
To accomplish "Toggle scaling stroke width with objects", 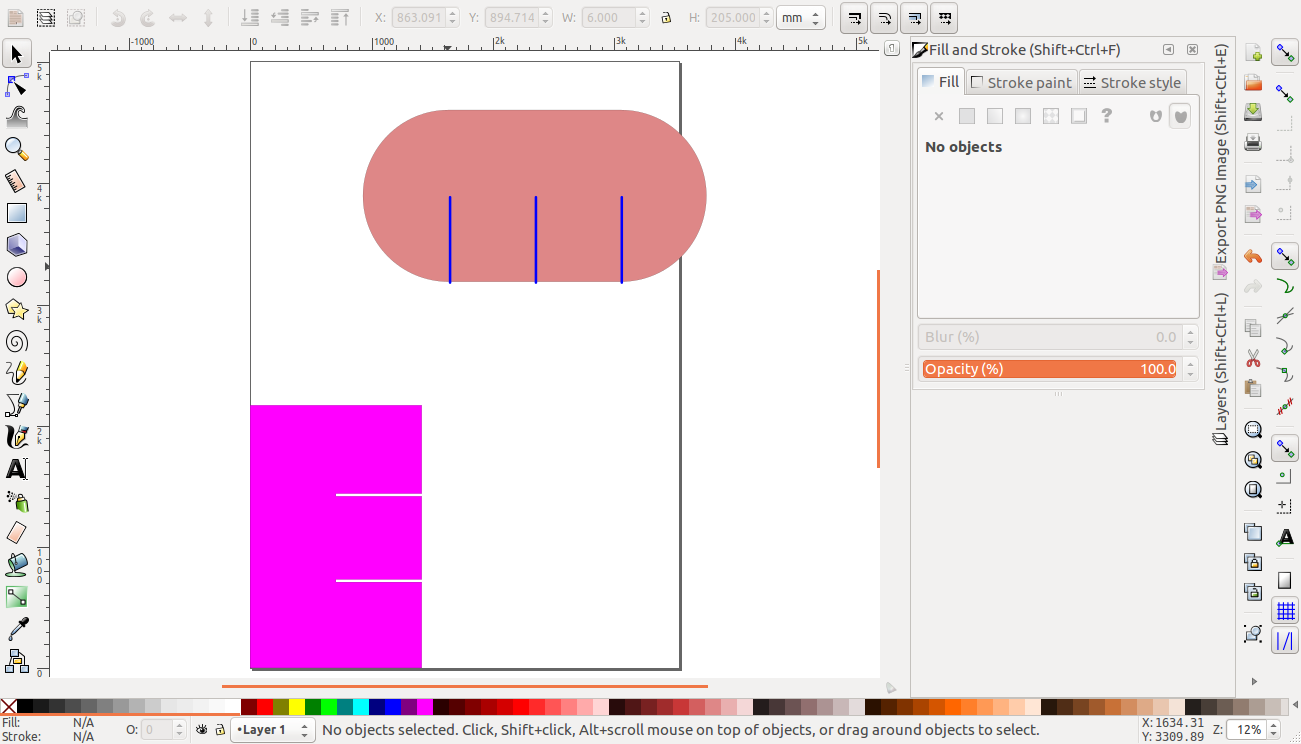I will 855,18.
